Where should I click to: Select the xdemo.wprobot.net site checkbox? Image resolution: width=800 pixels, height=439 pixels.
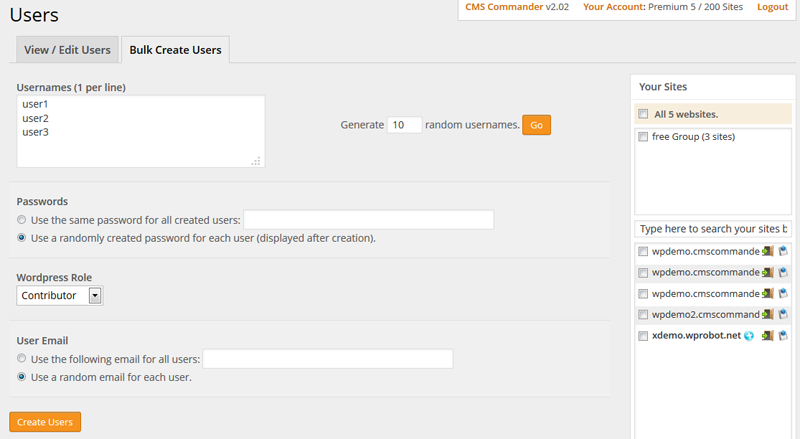pos(643,336)
